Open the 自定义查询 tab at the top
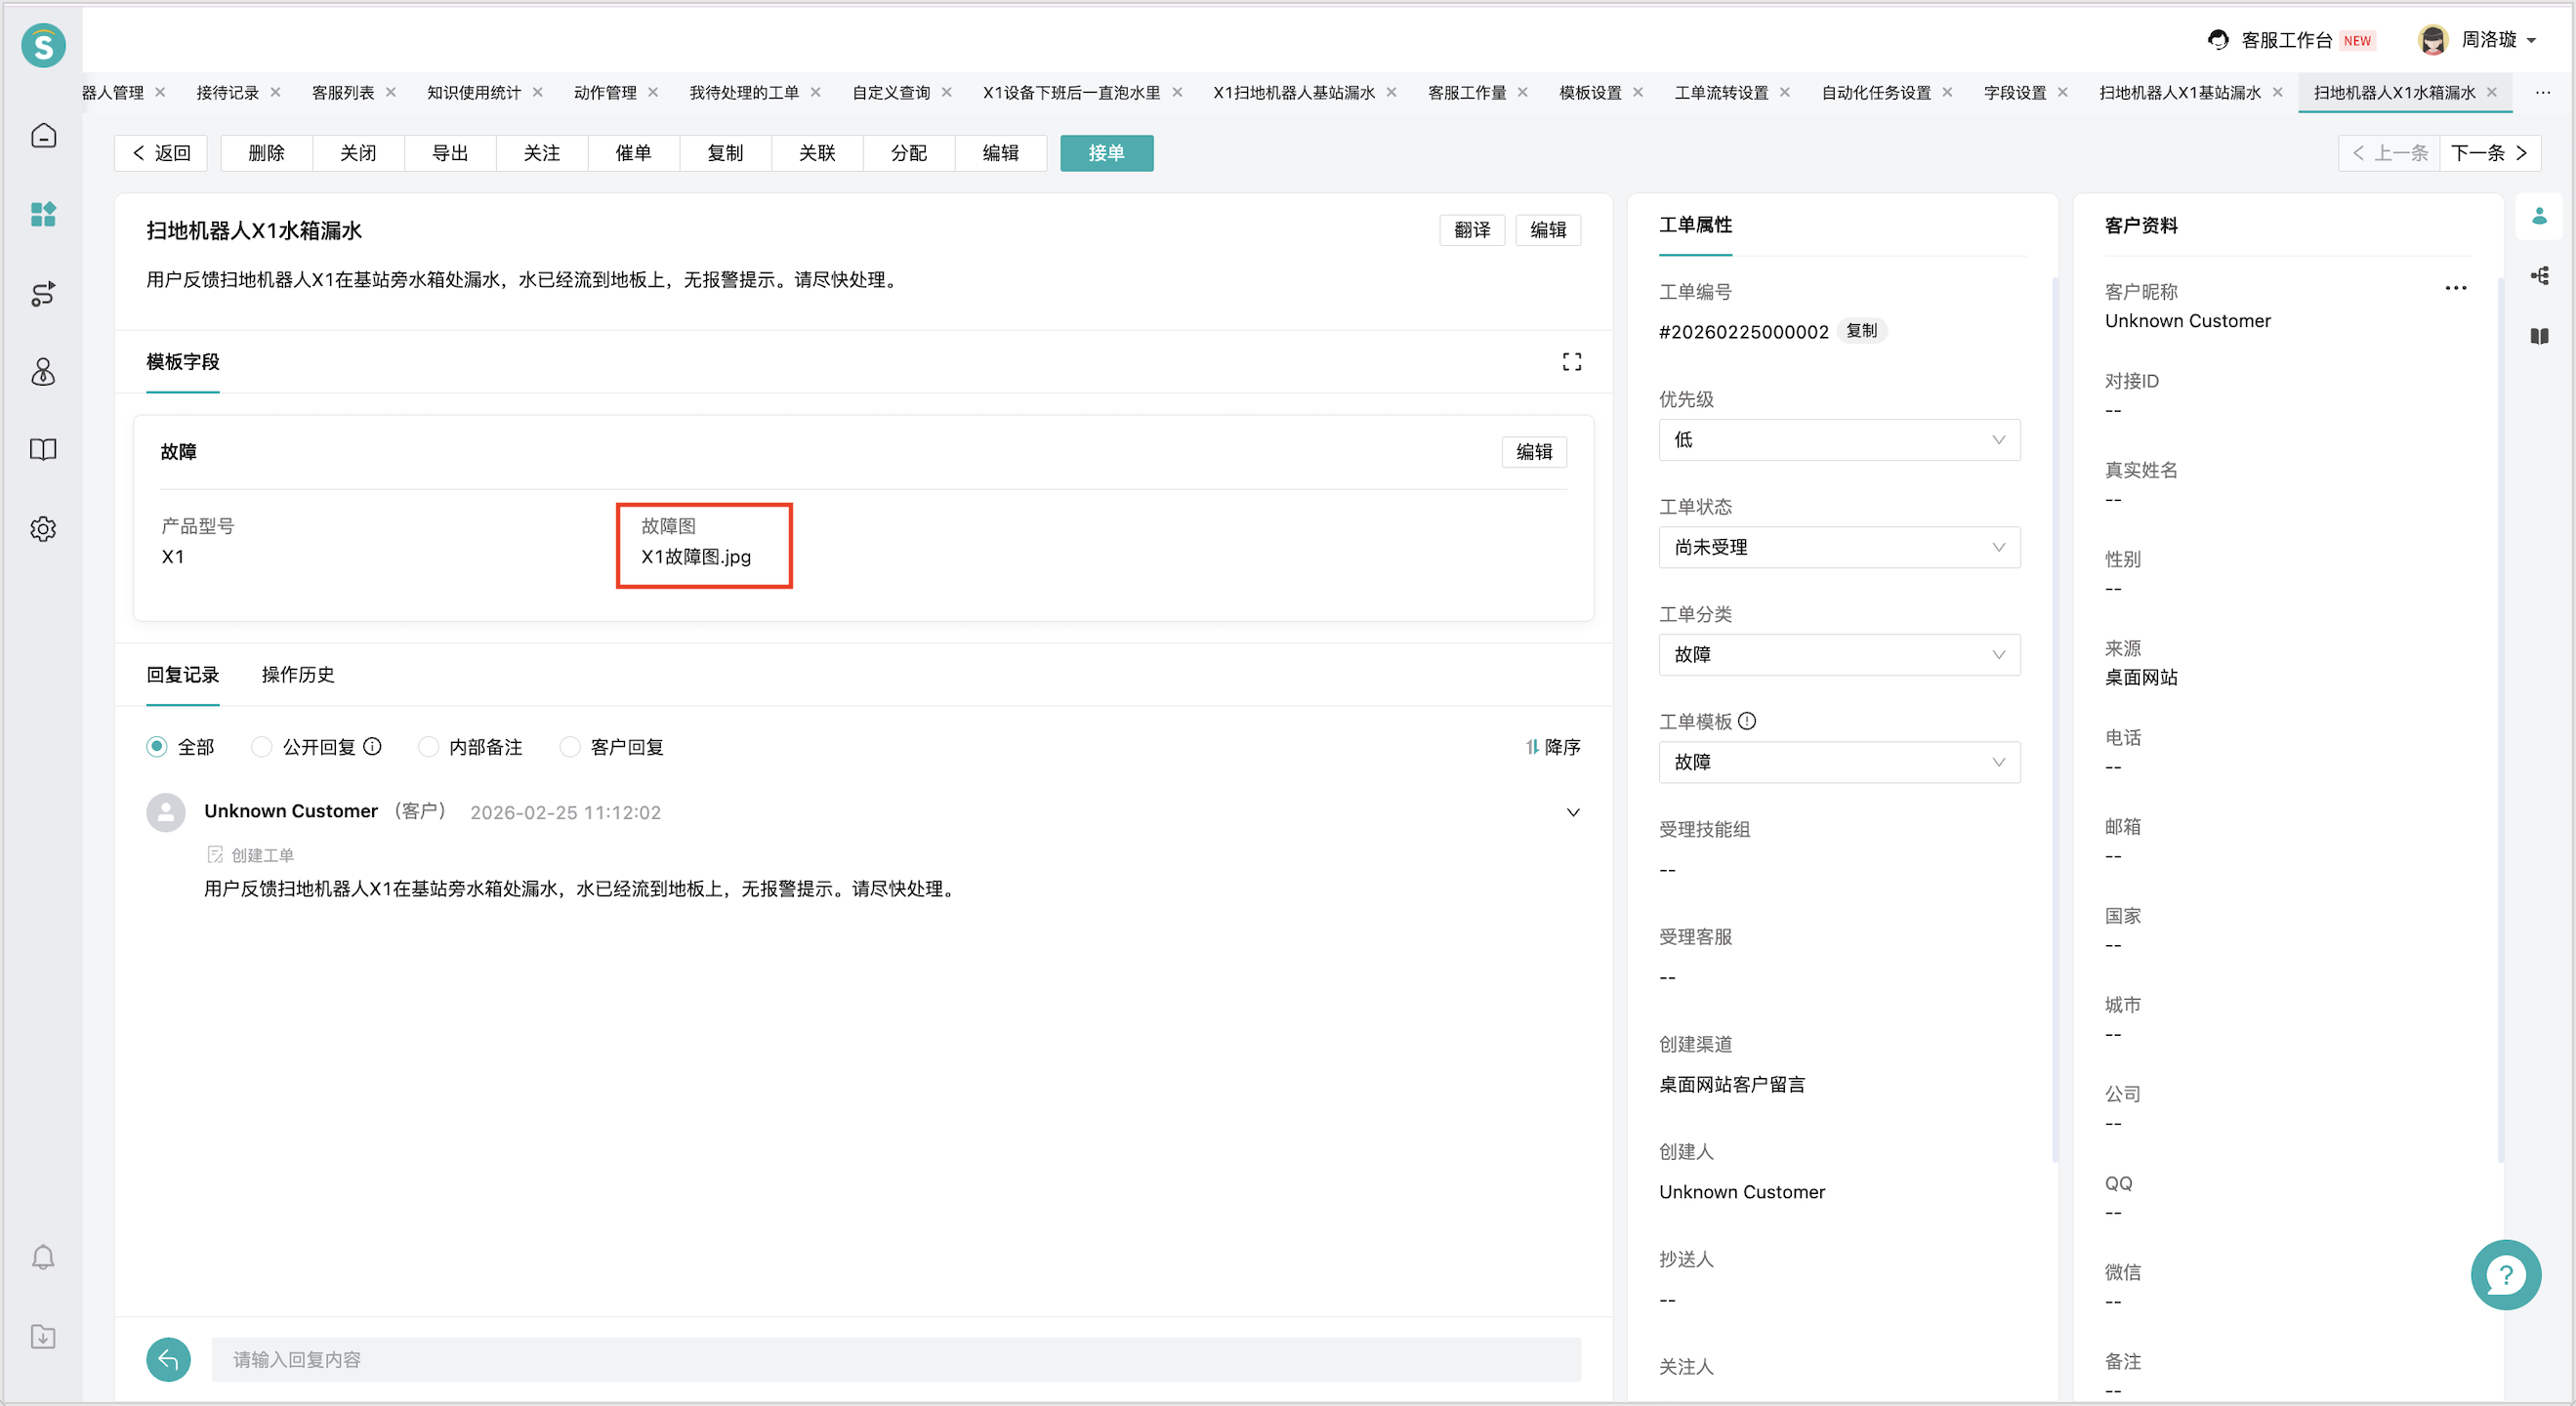Viewport: 2576px width, 1406px height. tap(891, 92)
